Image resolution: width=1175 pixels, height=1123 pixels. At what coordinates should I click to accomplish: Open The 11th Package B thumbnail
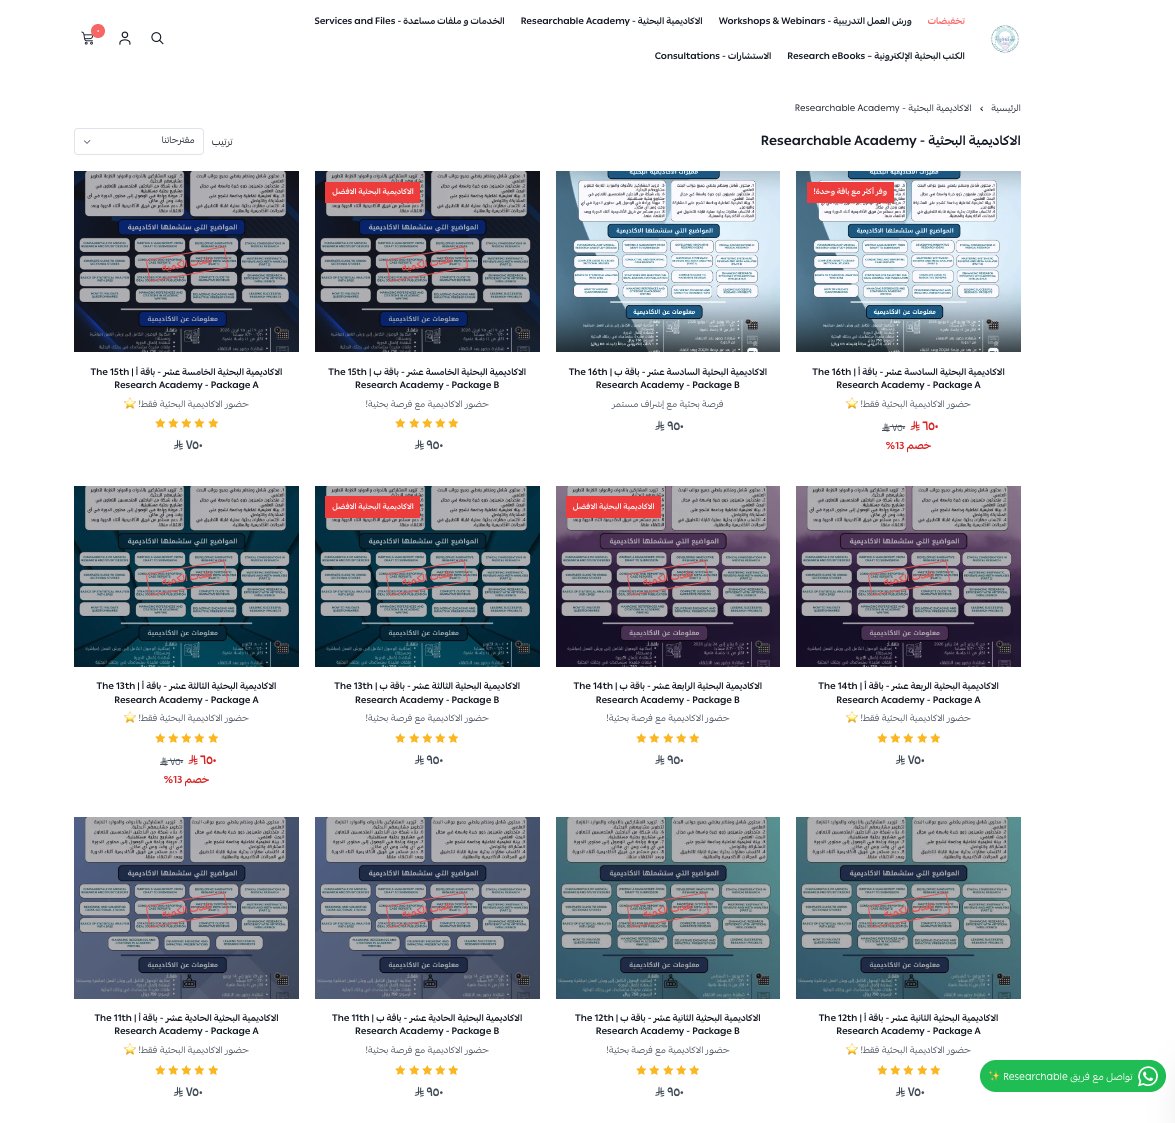point(427,908)
